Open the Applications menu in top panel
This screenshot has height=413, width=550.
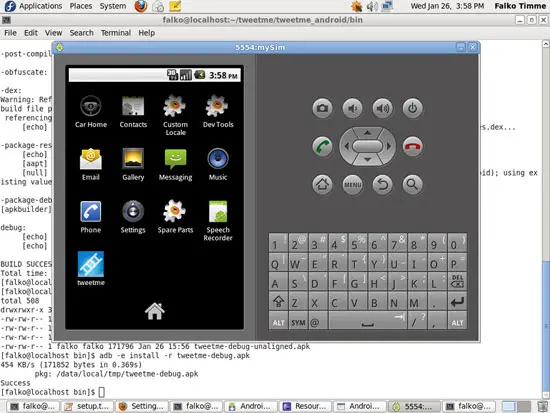coord(40,6)
